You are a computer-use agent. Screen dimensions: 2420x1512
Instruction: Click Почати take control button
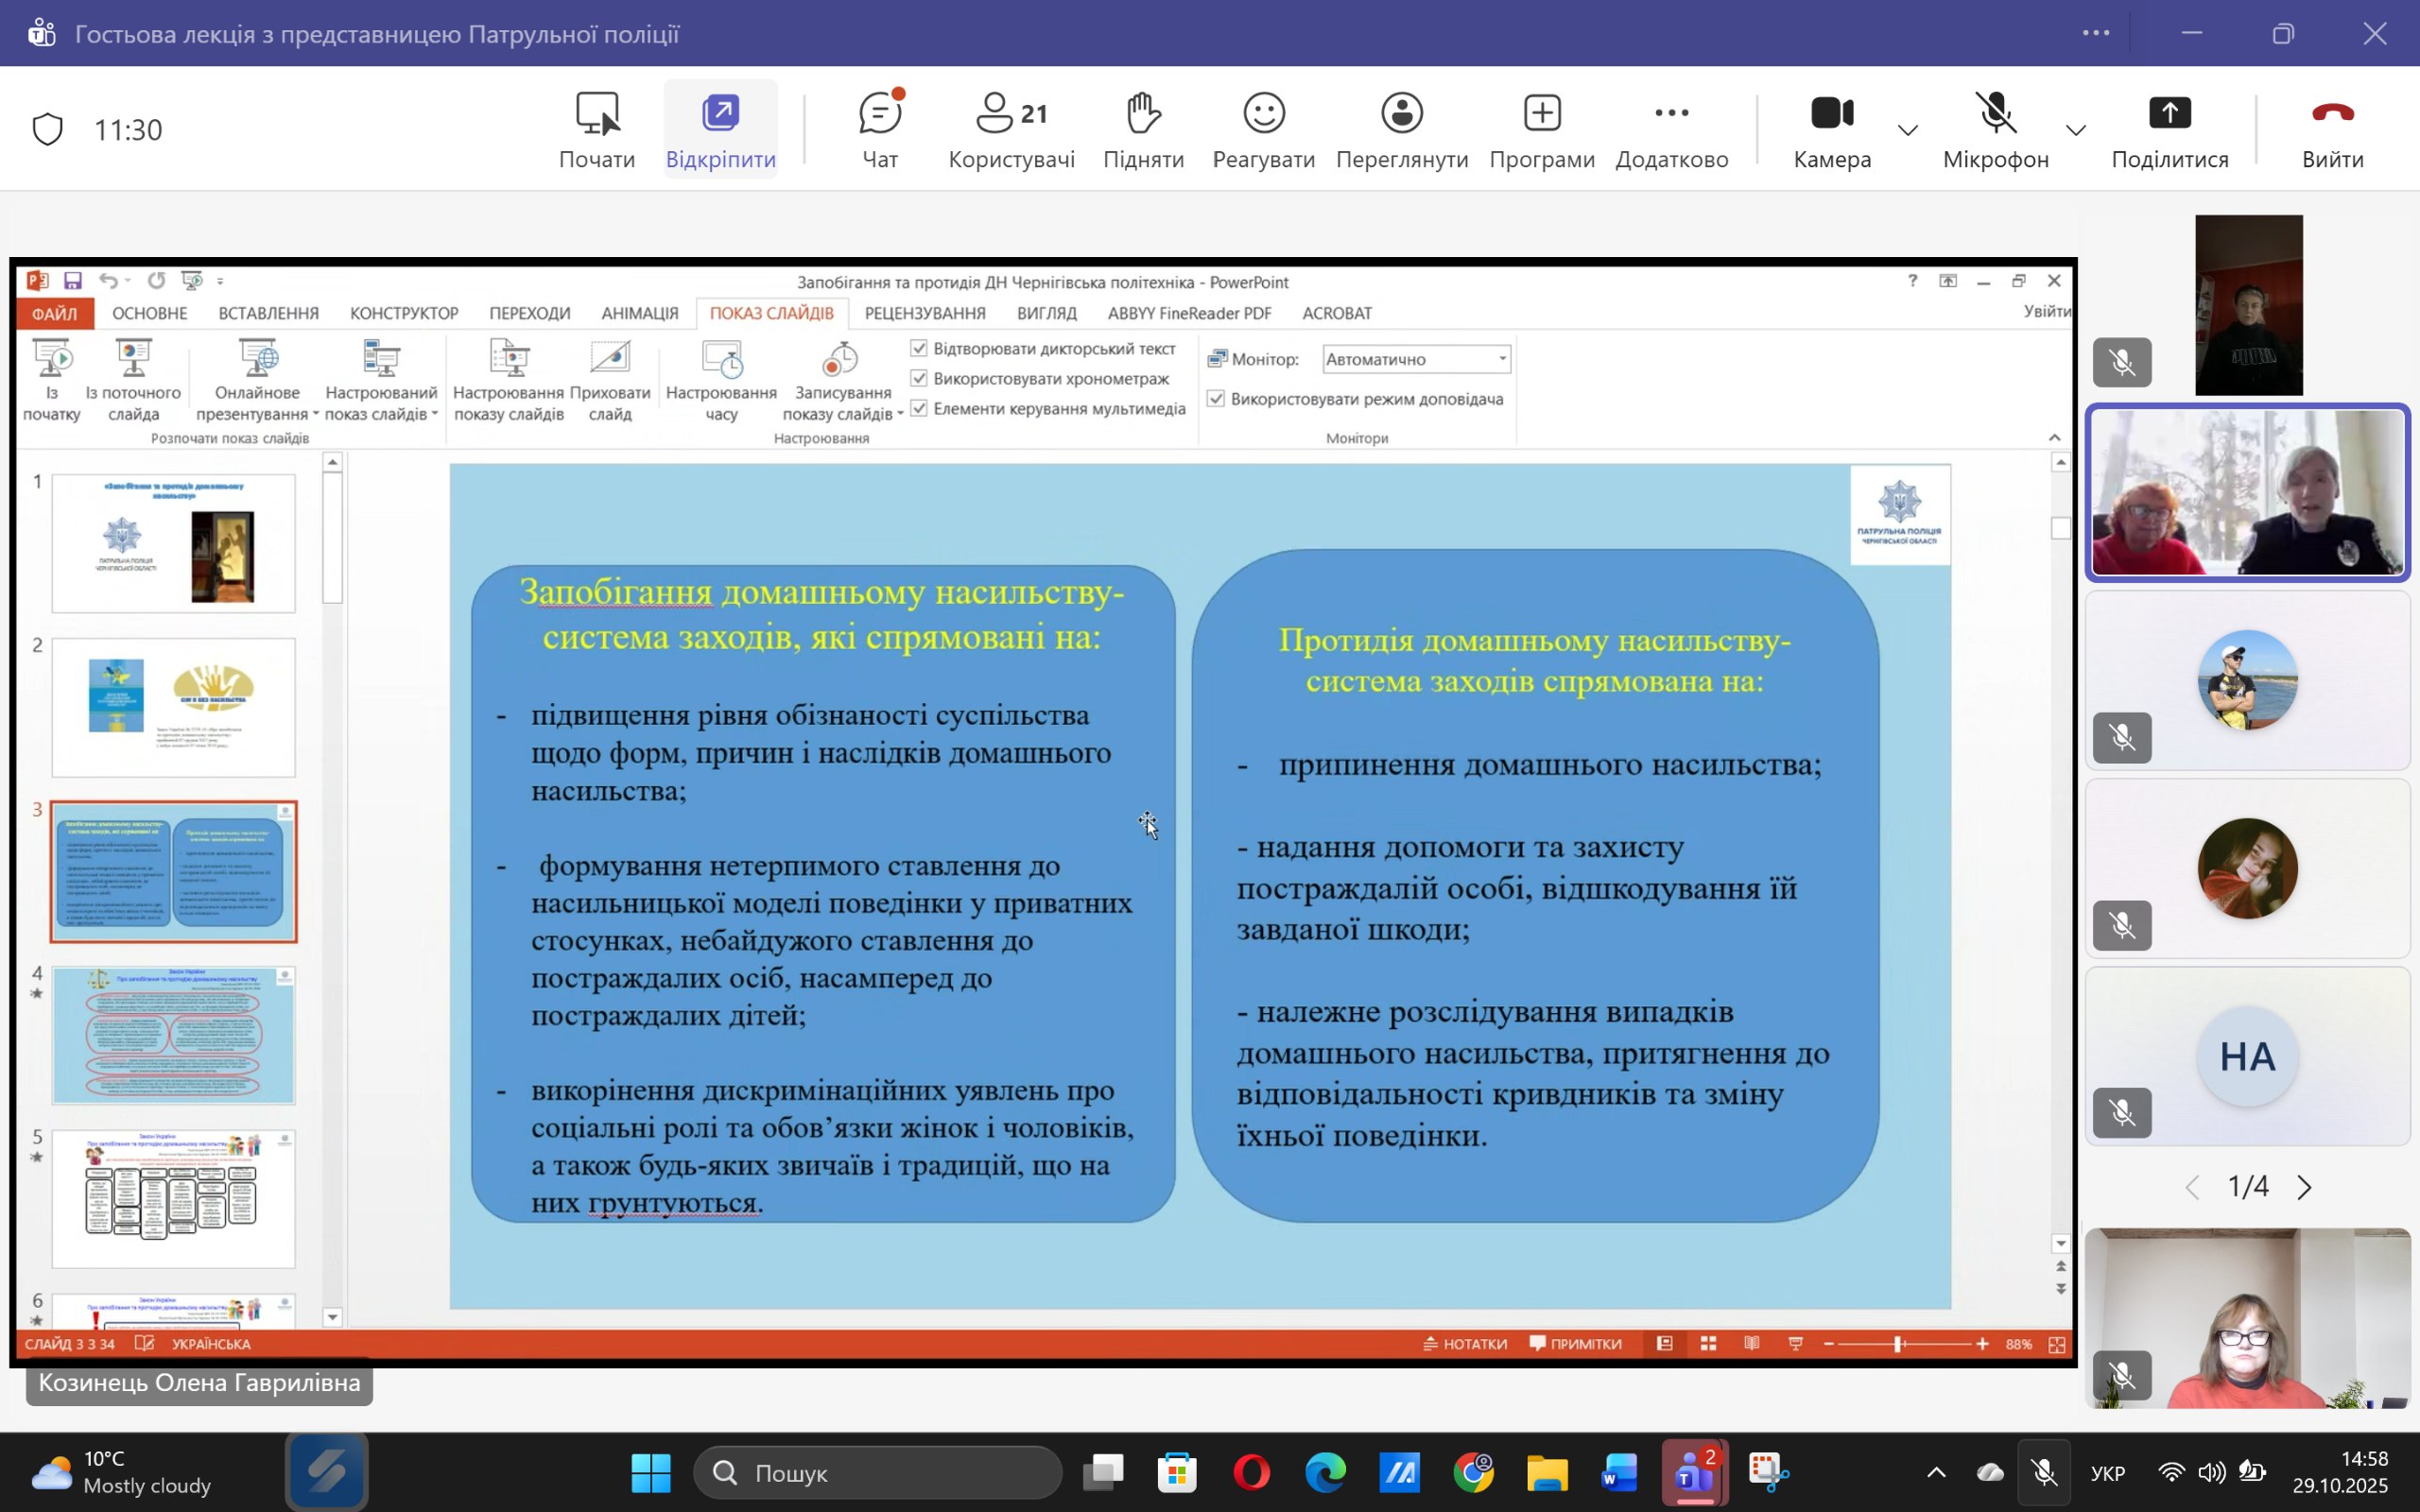[597, 130]
